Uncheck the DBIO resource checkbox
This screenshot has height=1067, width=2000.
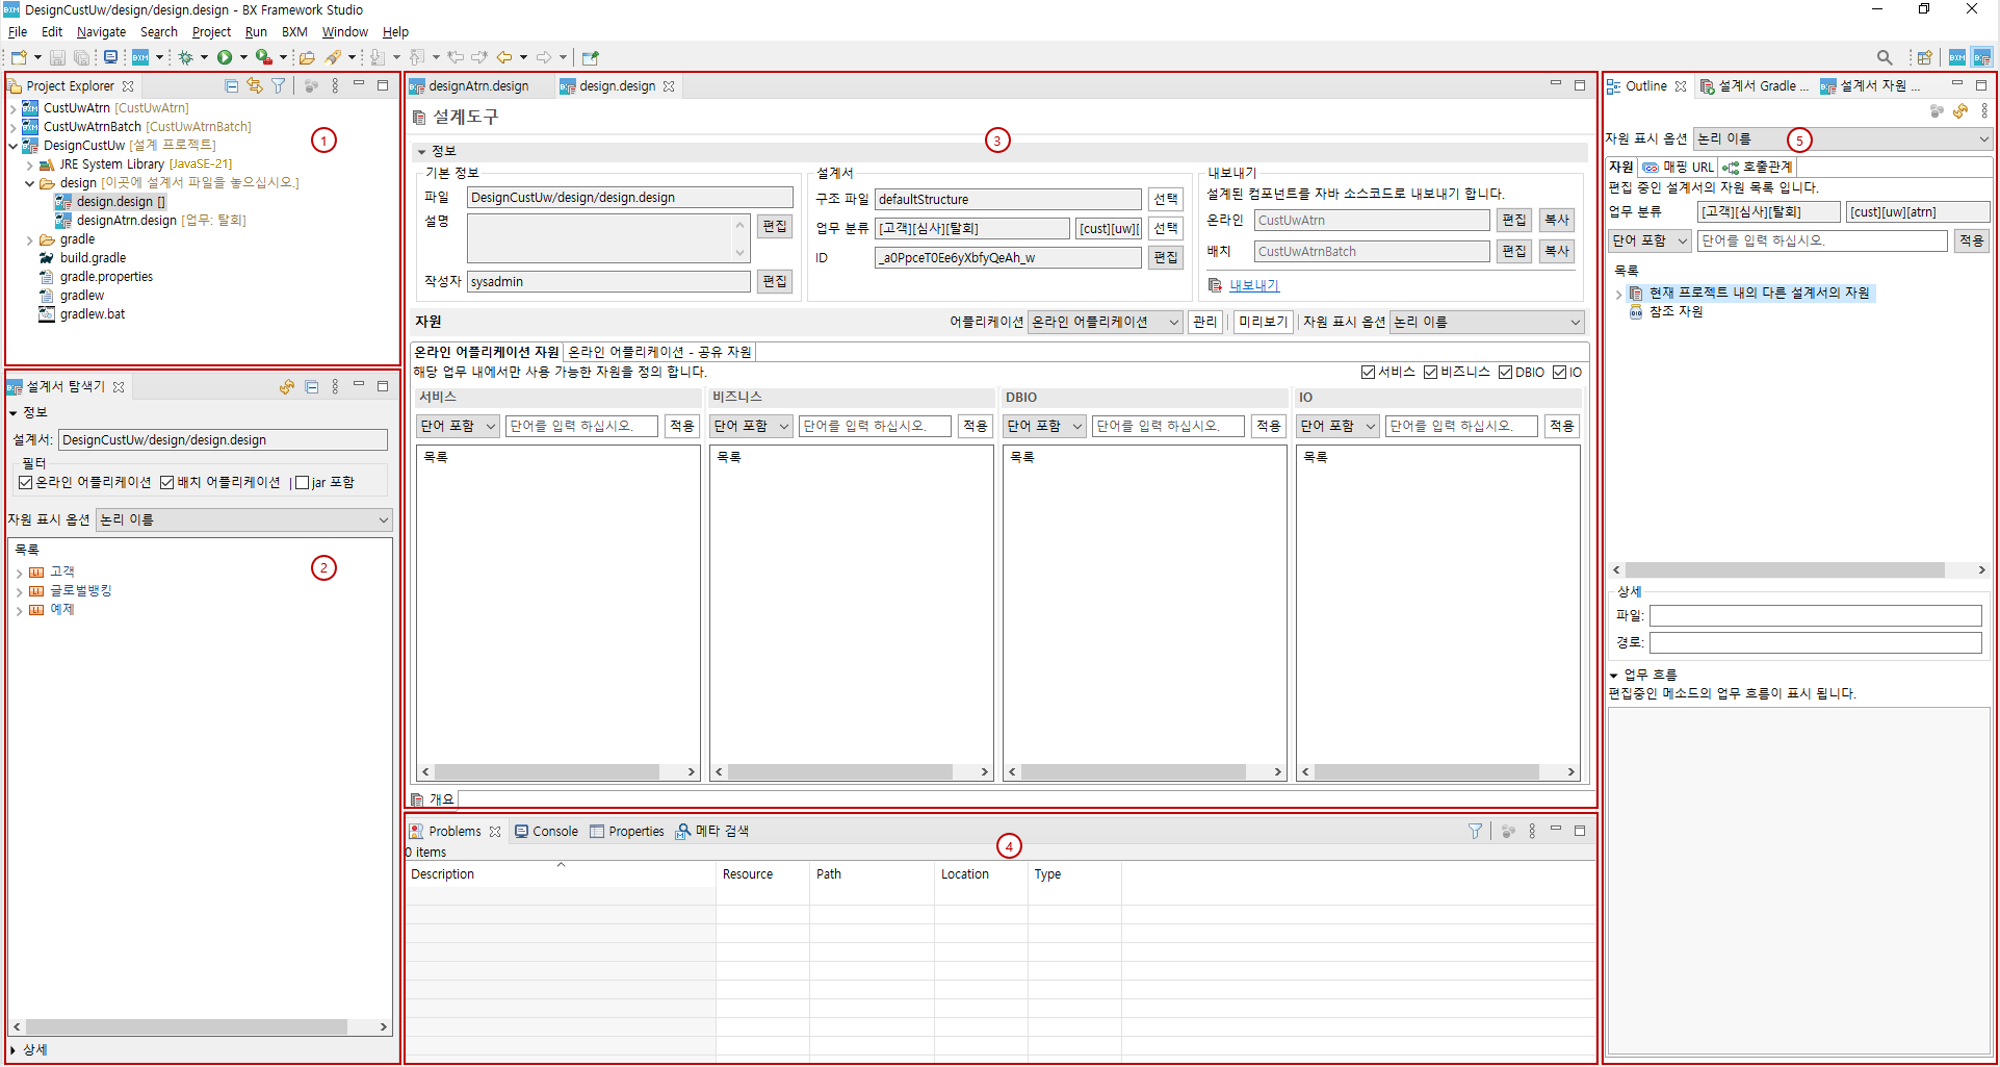click(1506, 372)
